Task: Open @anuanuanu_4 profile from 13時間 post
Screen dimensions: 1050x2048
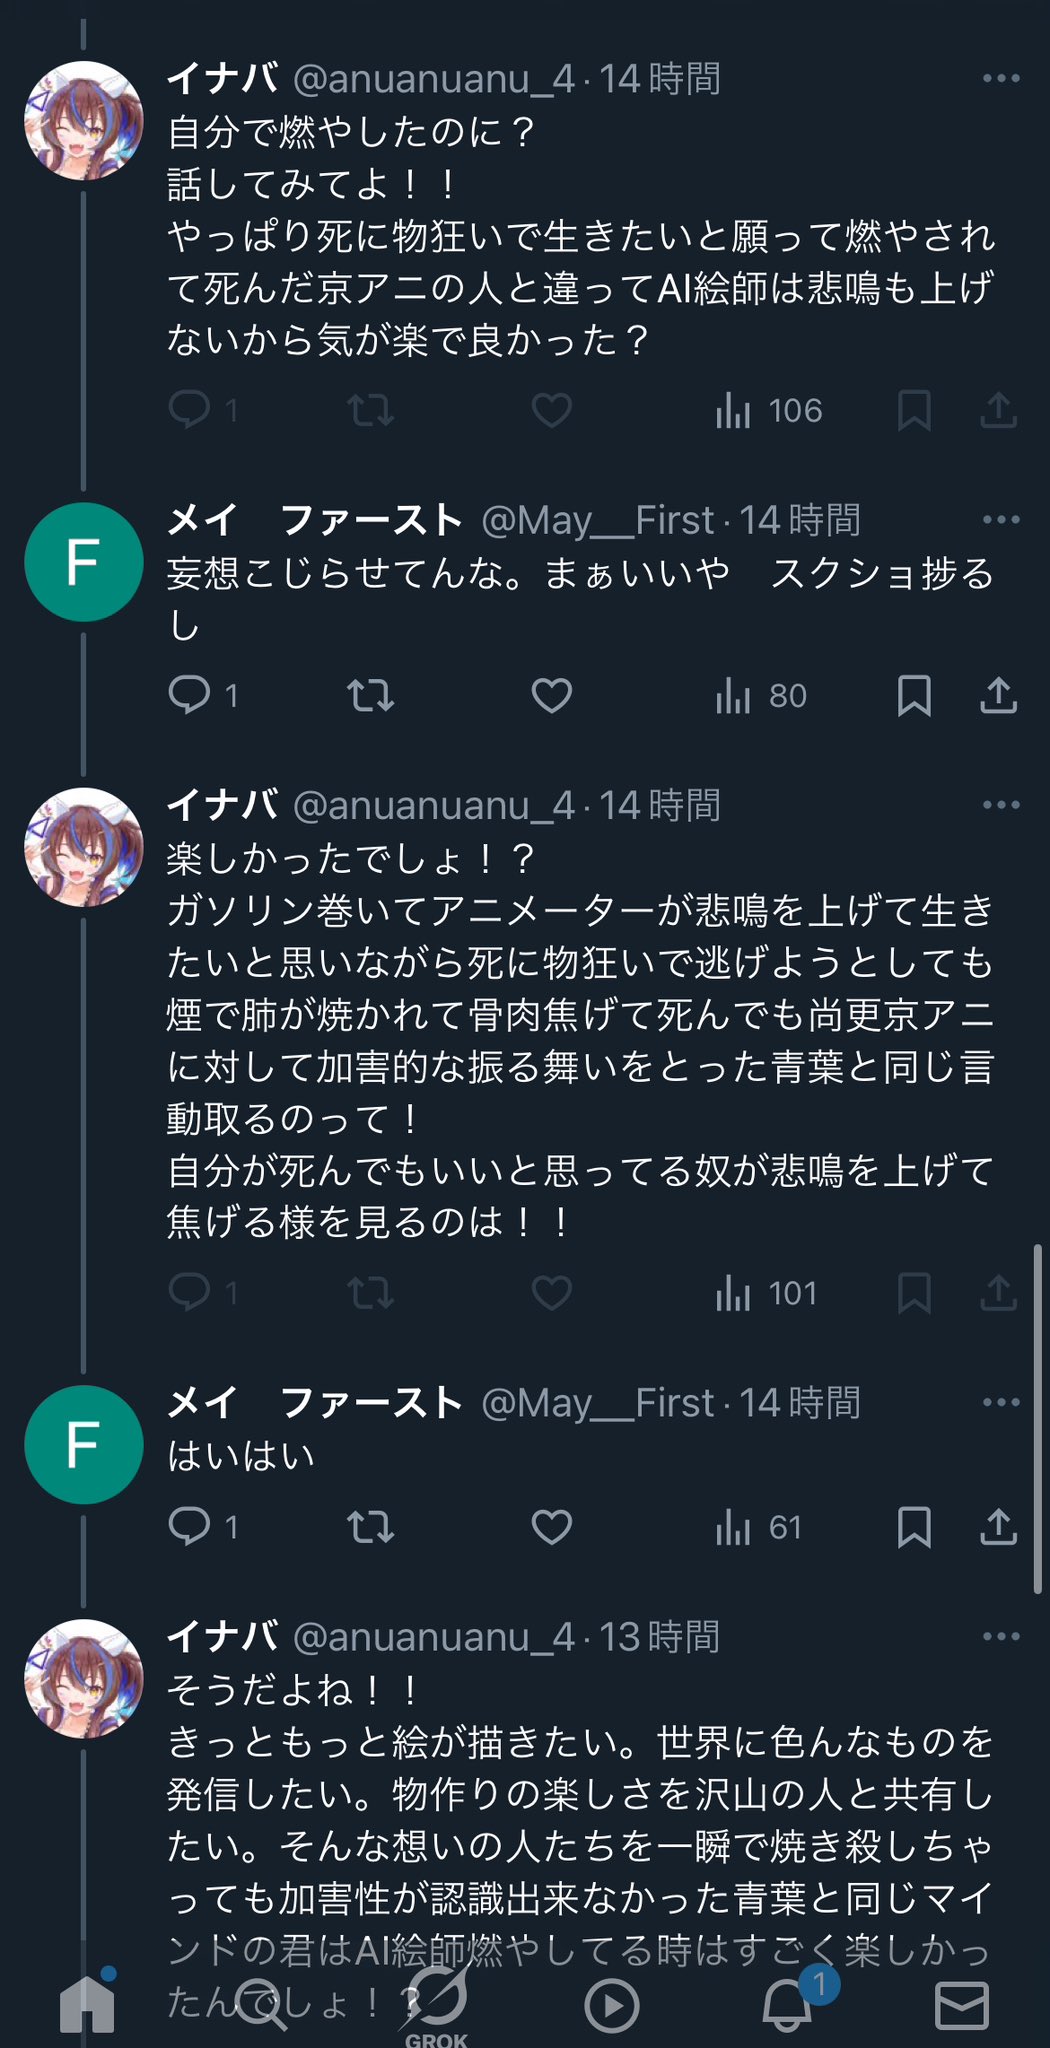Action: (x=433, y=1637)
